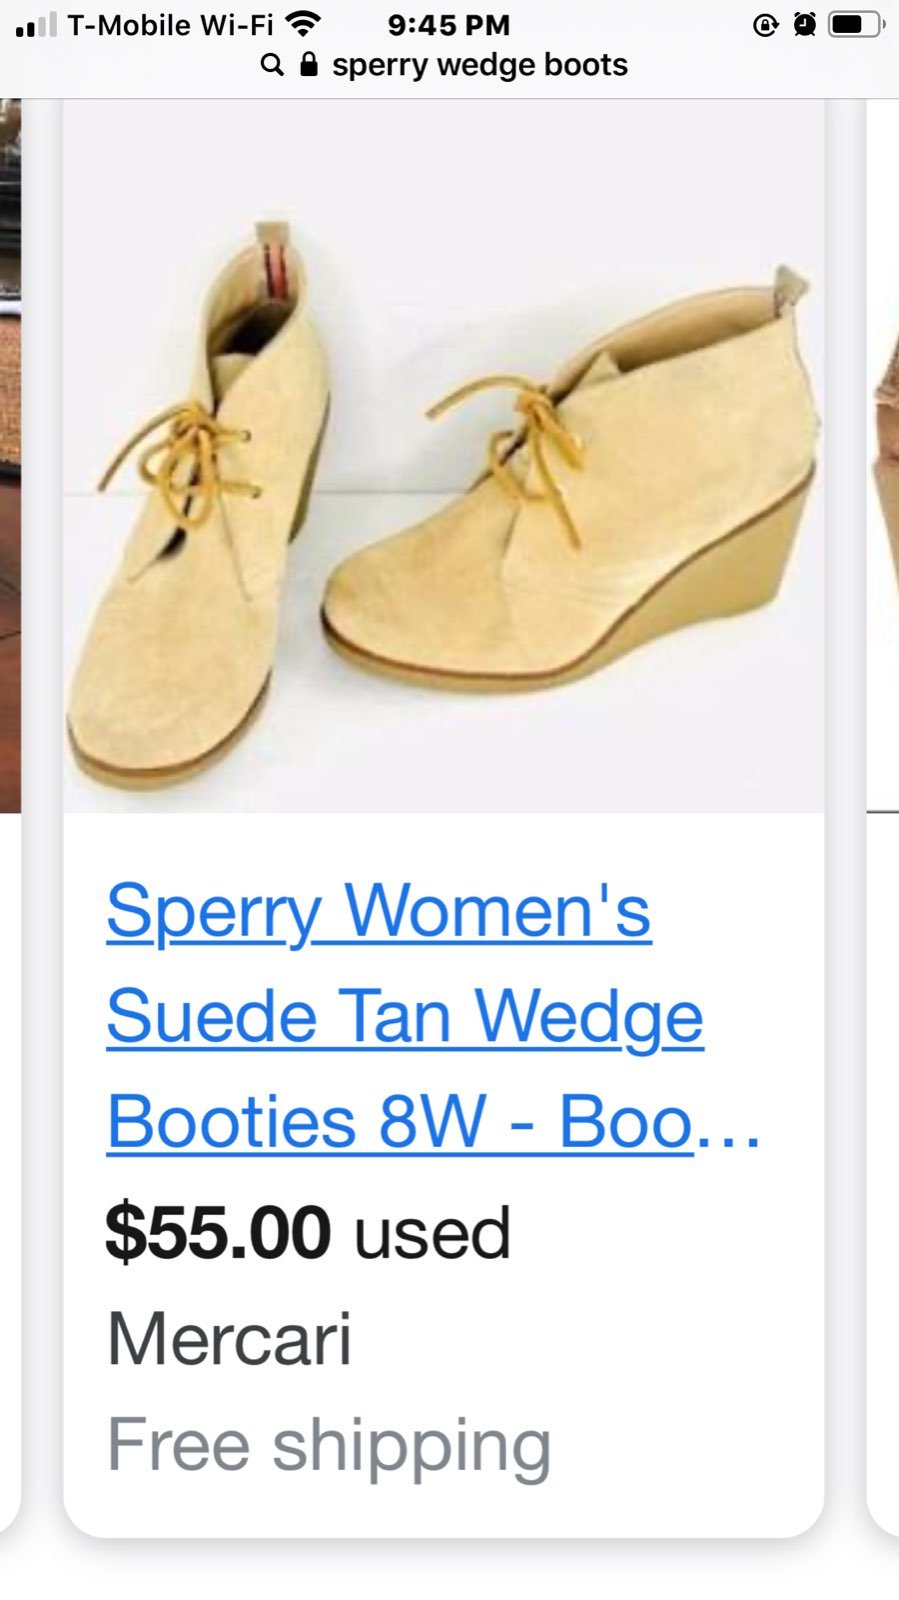The image size is (899, 1600).
Task: Tap the battery indicator icon
Action: (858, 24)
